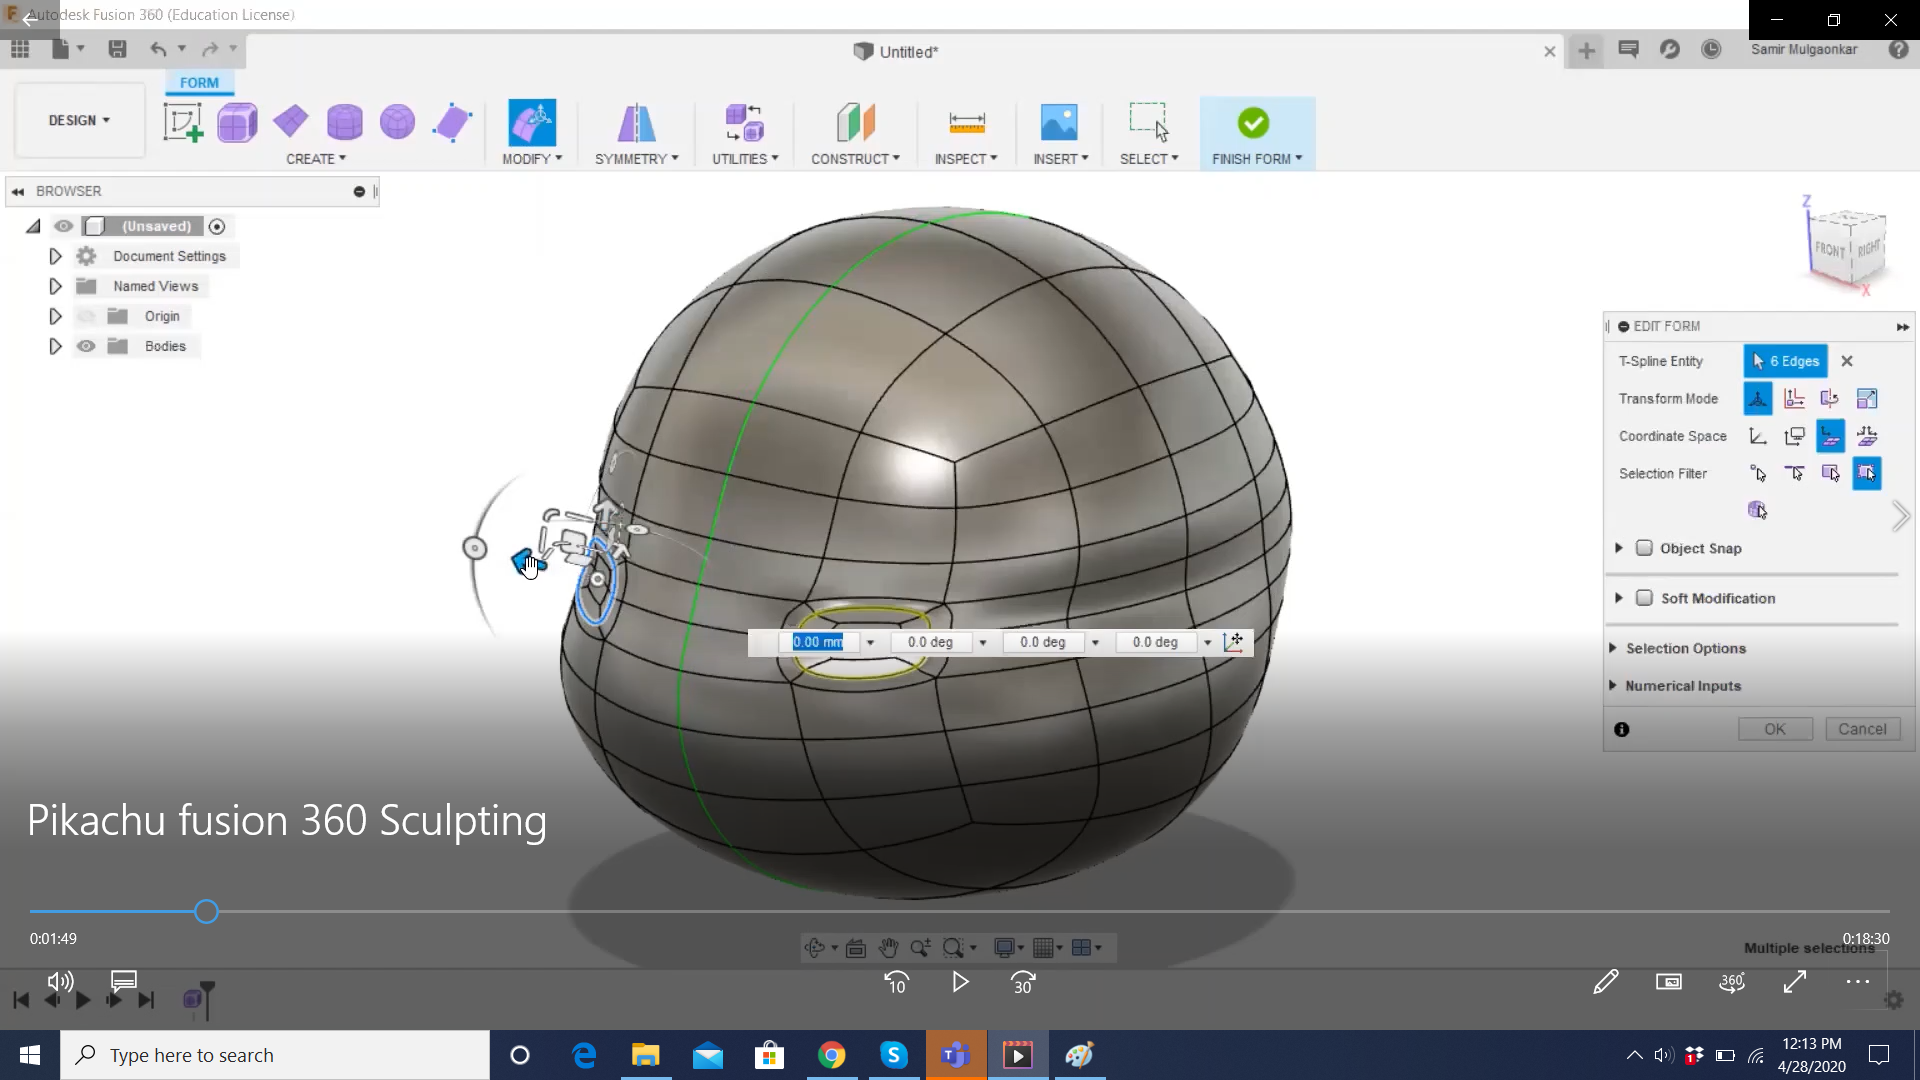Click the Undo arrow

pyautogui.click(x=158, y=49)
